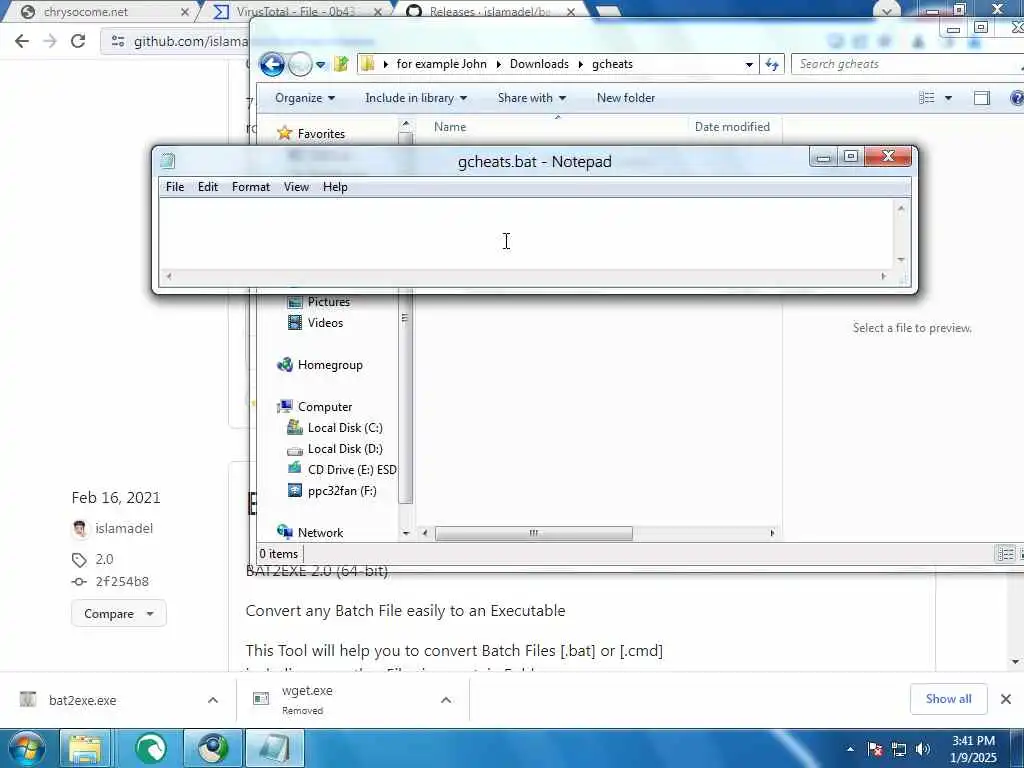Select Computer in navigation pane
Image resolution: width=1024 pixels, height=768 pixels.
[325, 407]
